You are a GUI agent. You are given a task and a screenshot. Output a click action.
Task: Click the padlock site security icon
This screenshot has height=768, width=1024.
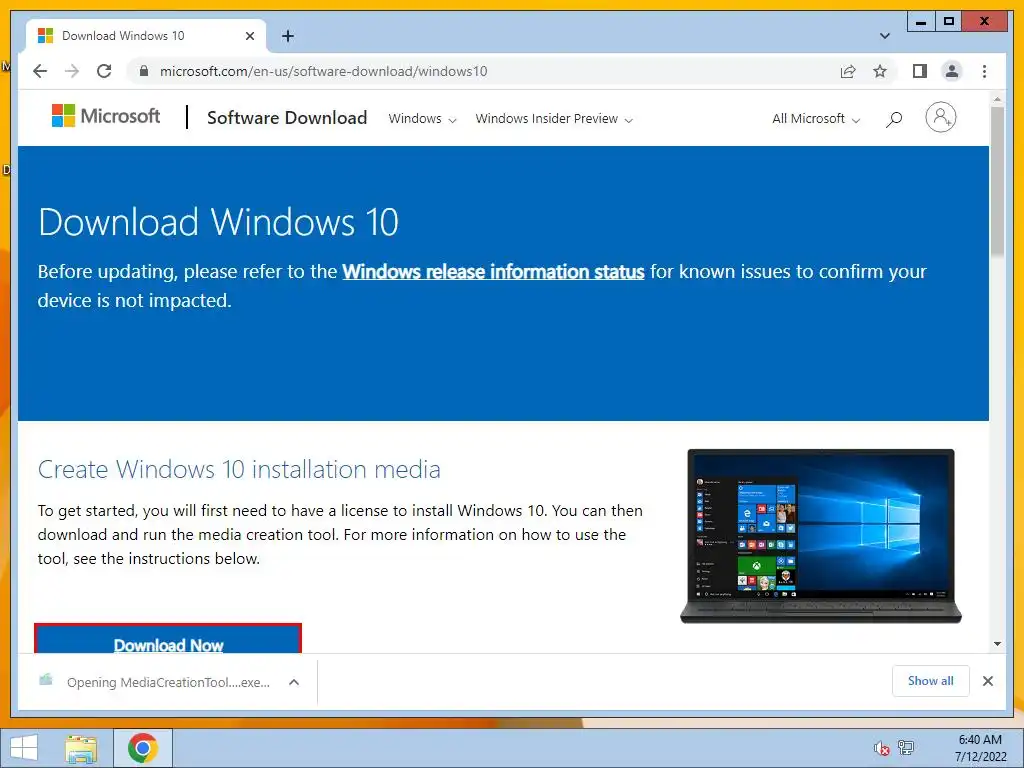144,71
